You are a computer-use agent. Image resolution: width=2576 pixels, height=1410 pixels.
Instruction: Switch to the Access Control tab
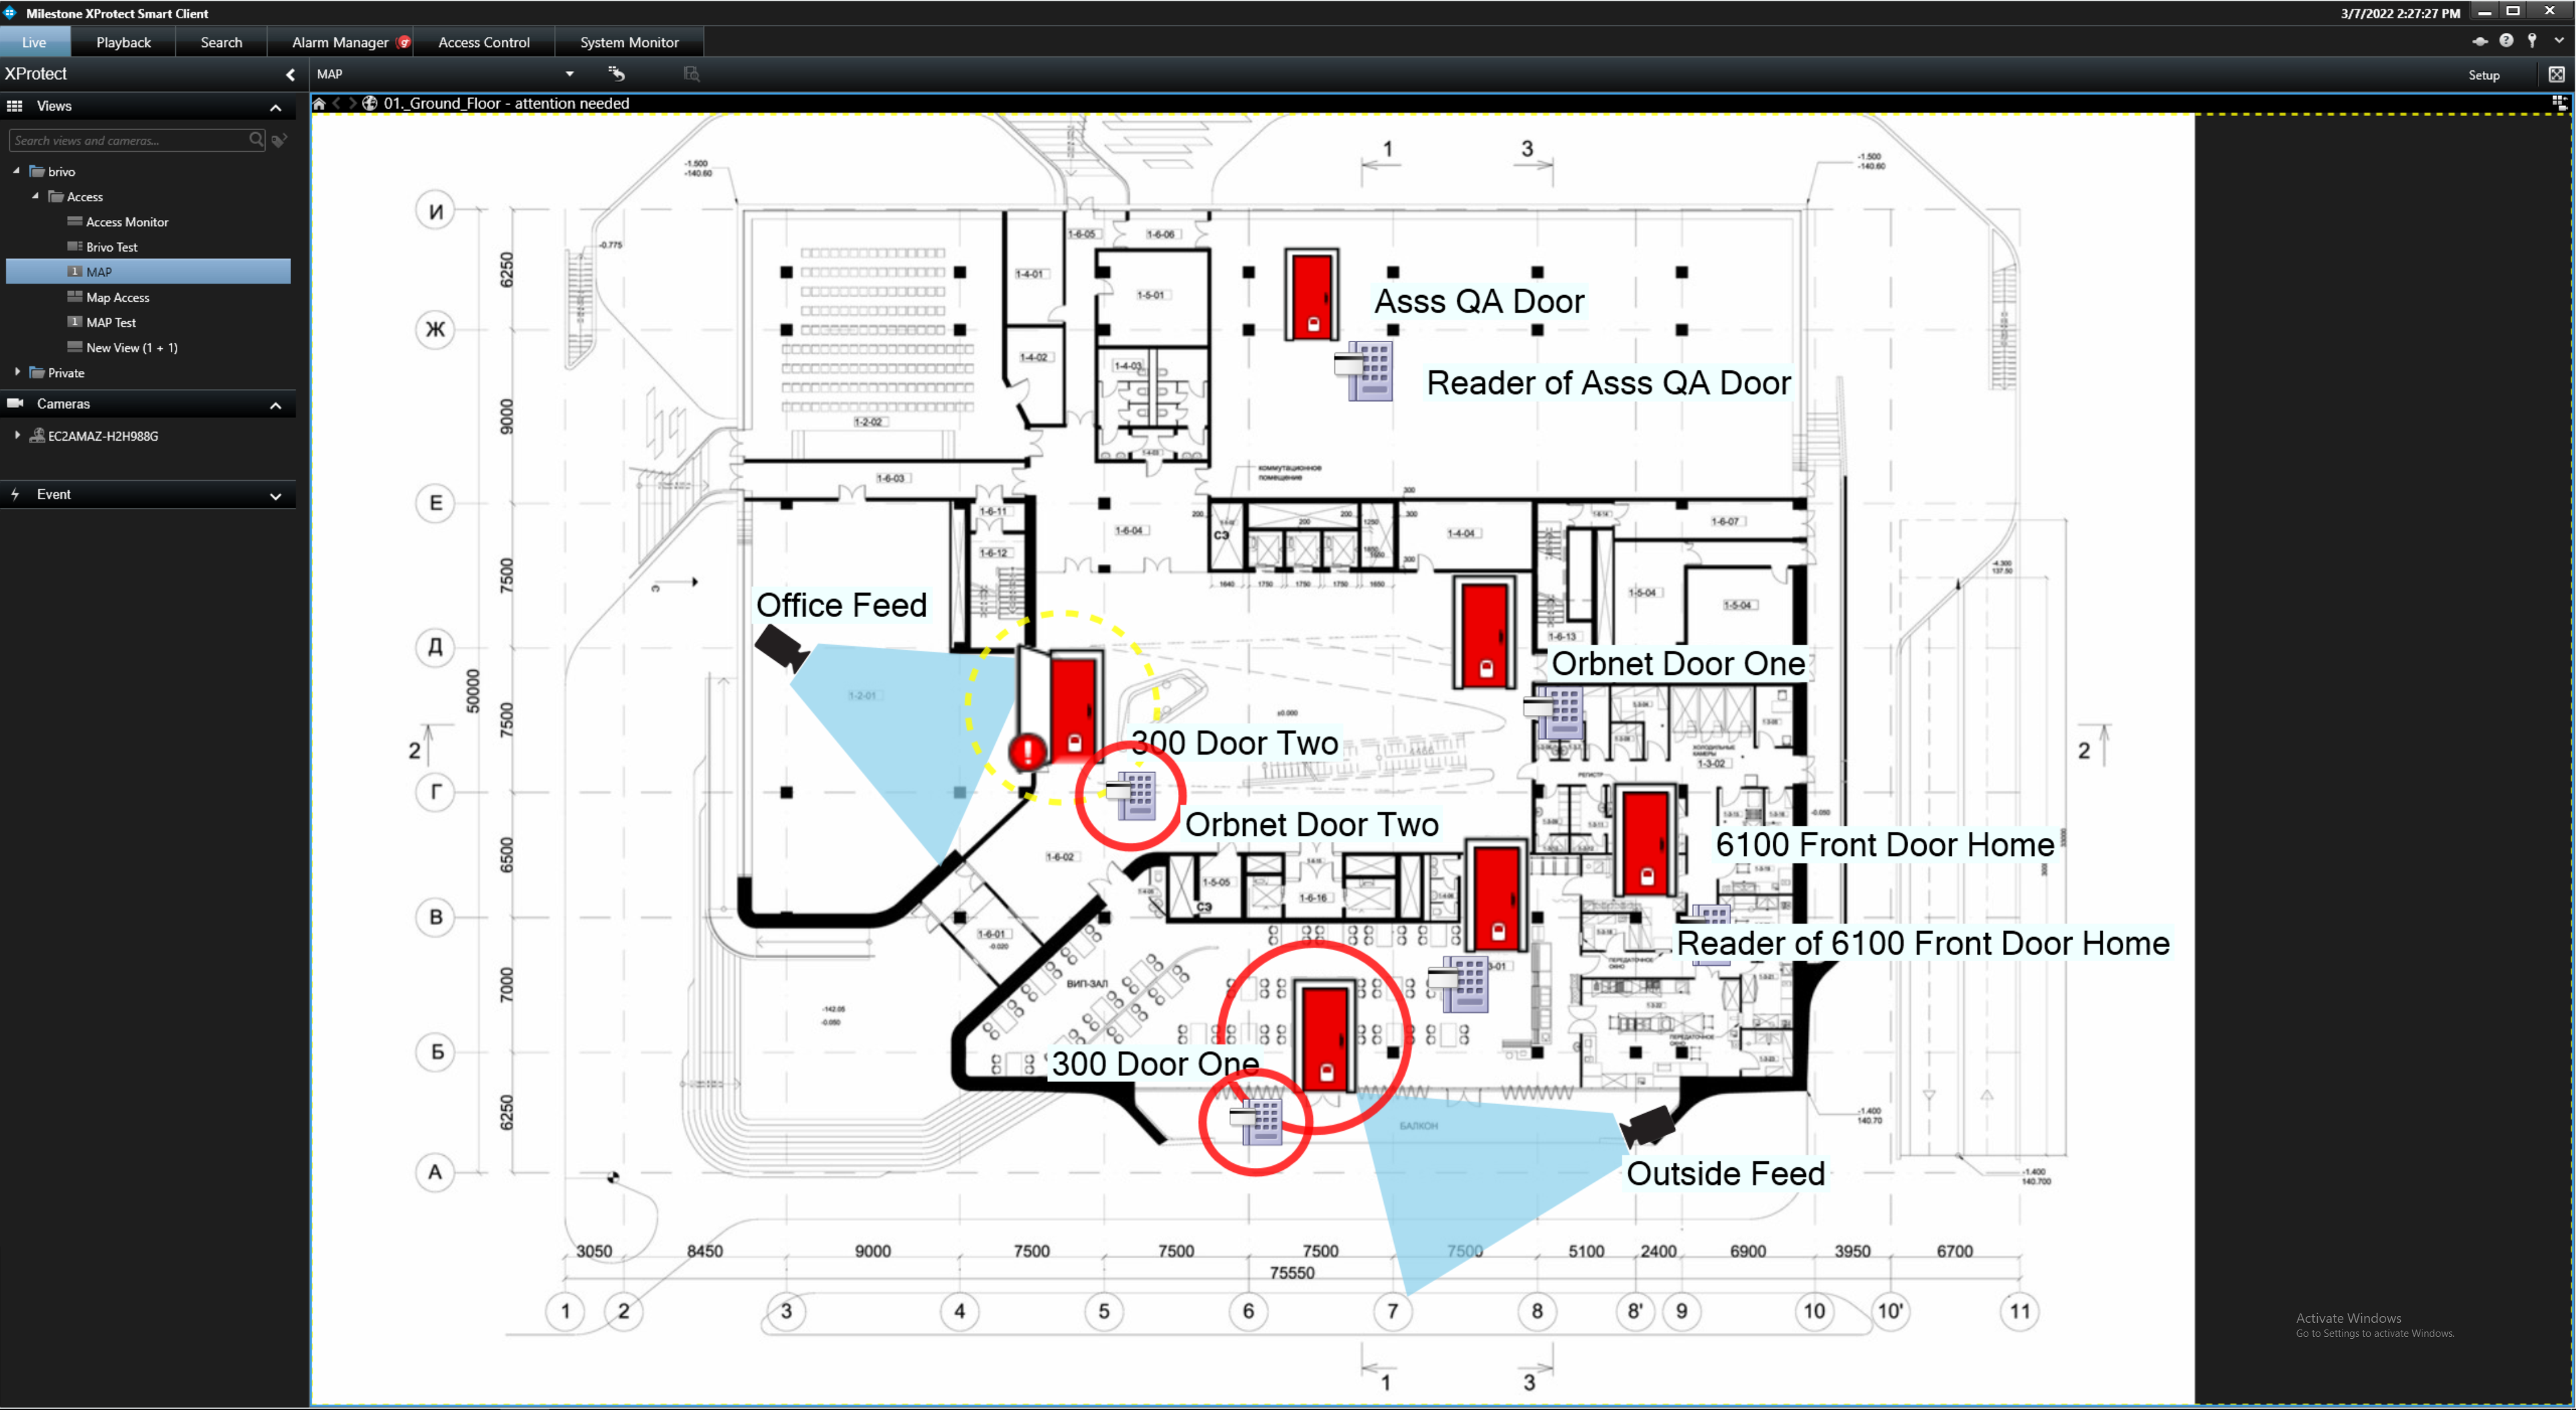click(484, 42)
